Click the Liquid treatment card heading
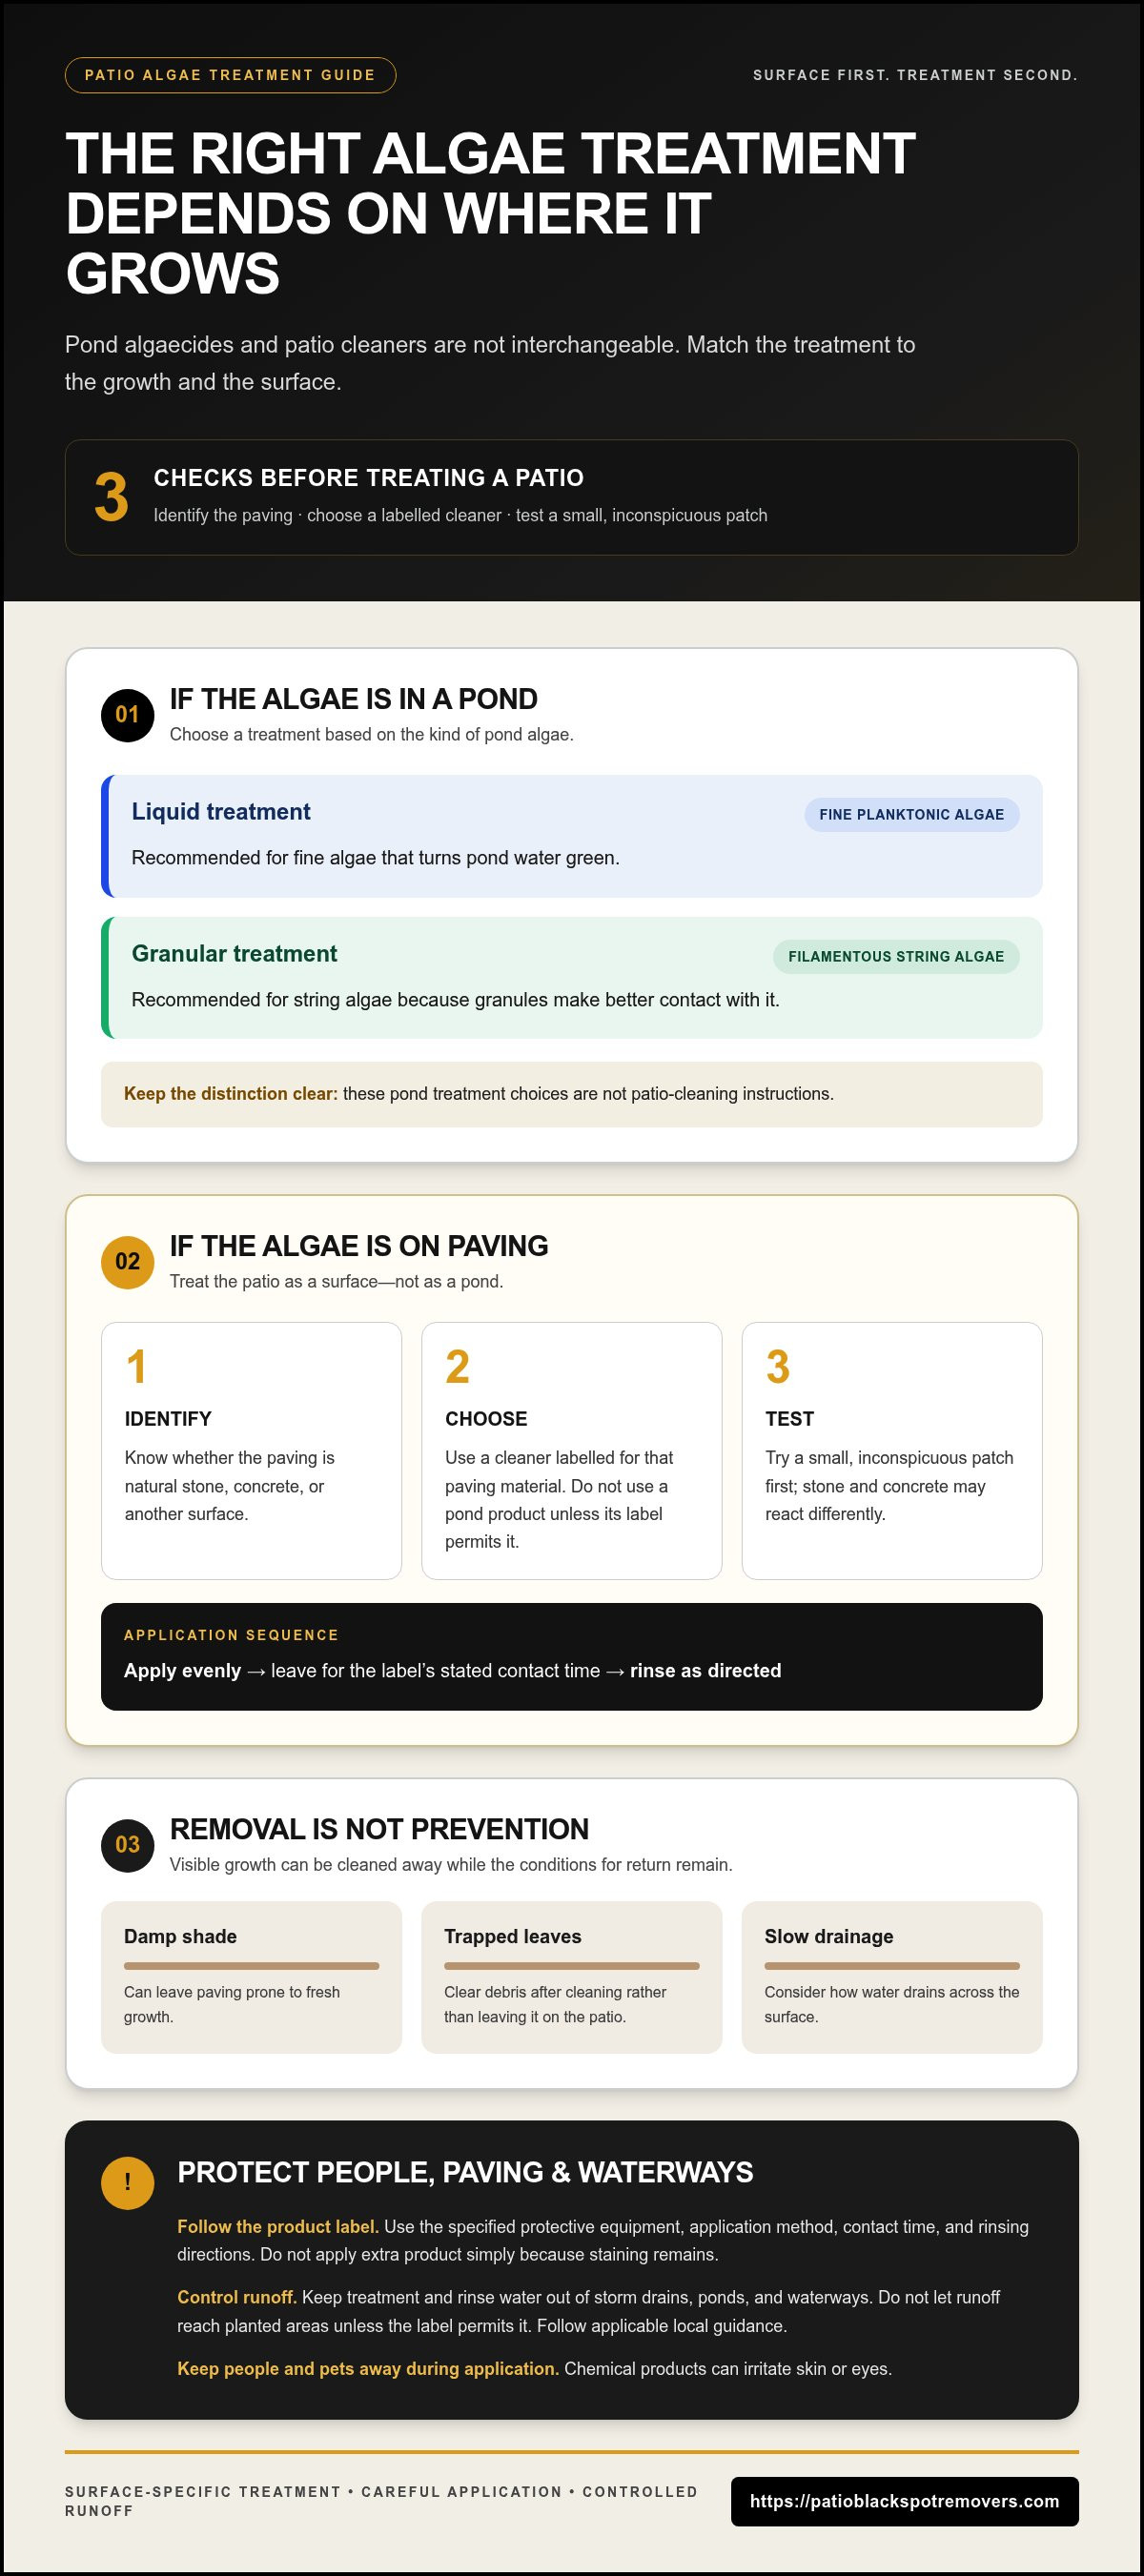The width and height of the screenshot is (1144, 2576). tap(221, 811)
